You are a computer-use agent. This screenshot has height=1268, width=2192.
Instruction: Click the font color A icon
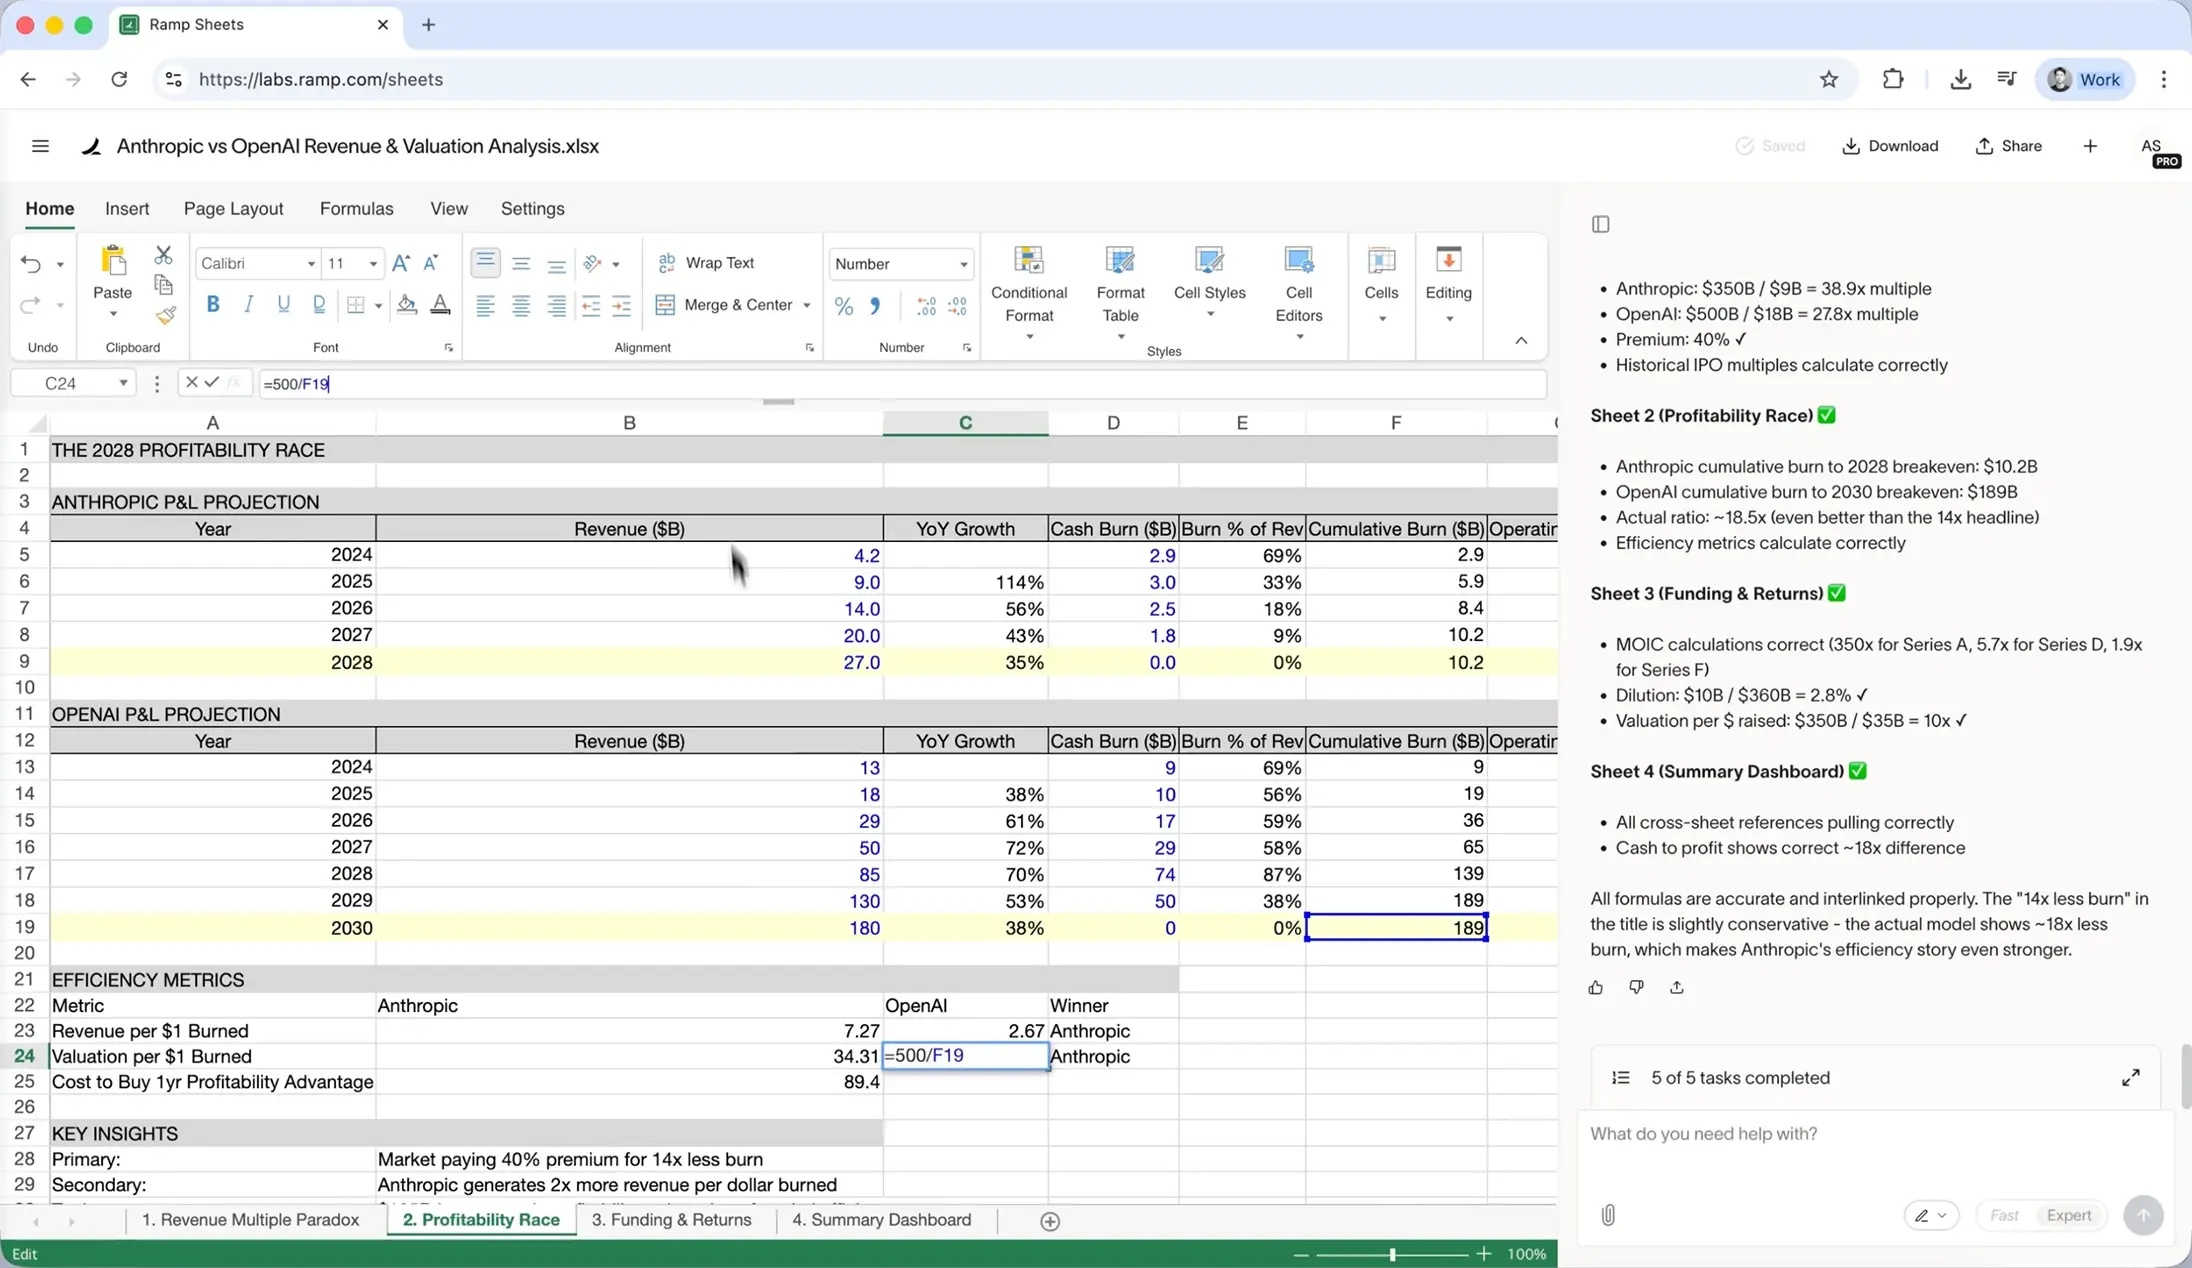click(440, 304)
